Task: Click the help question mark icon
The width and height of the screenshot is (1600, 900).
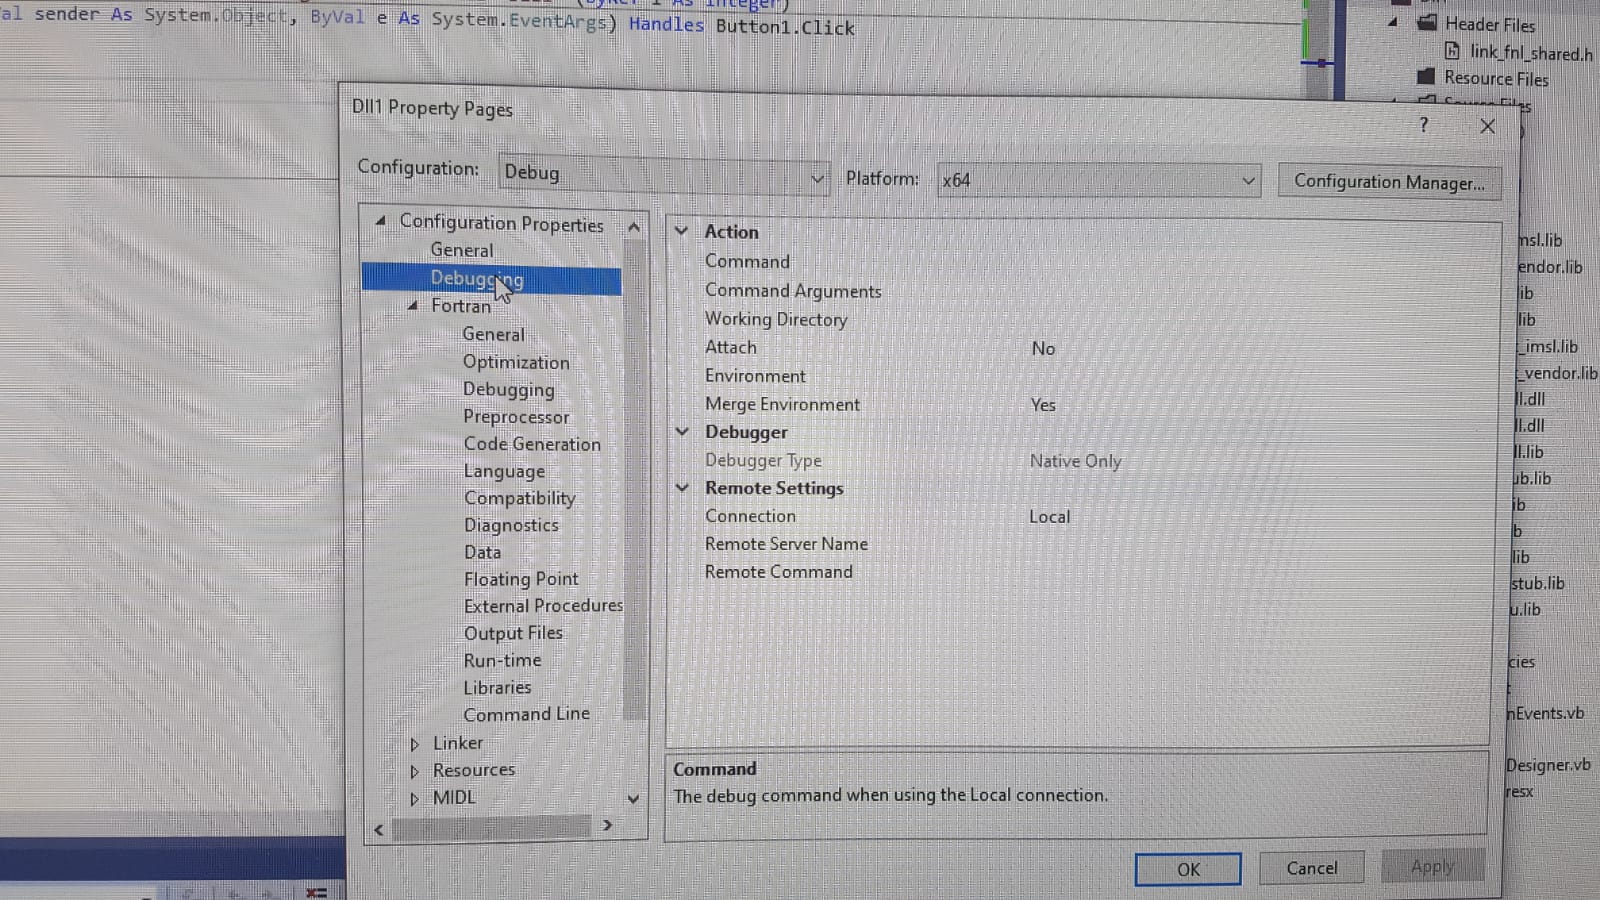Action: (x=1424, y=124)
